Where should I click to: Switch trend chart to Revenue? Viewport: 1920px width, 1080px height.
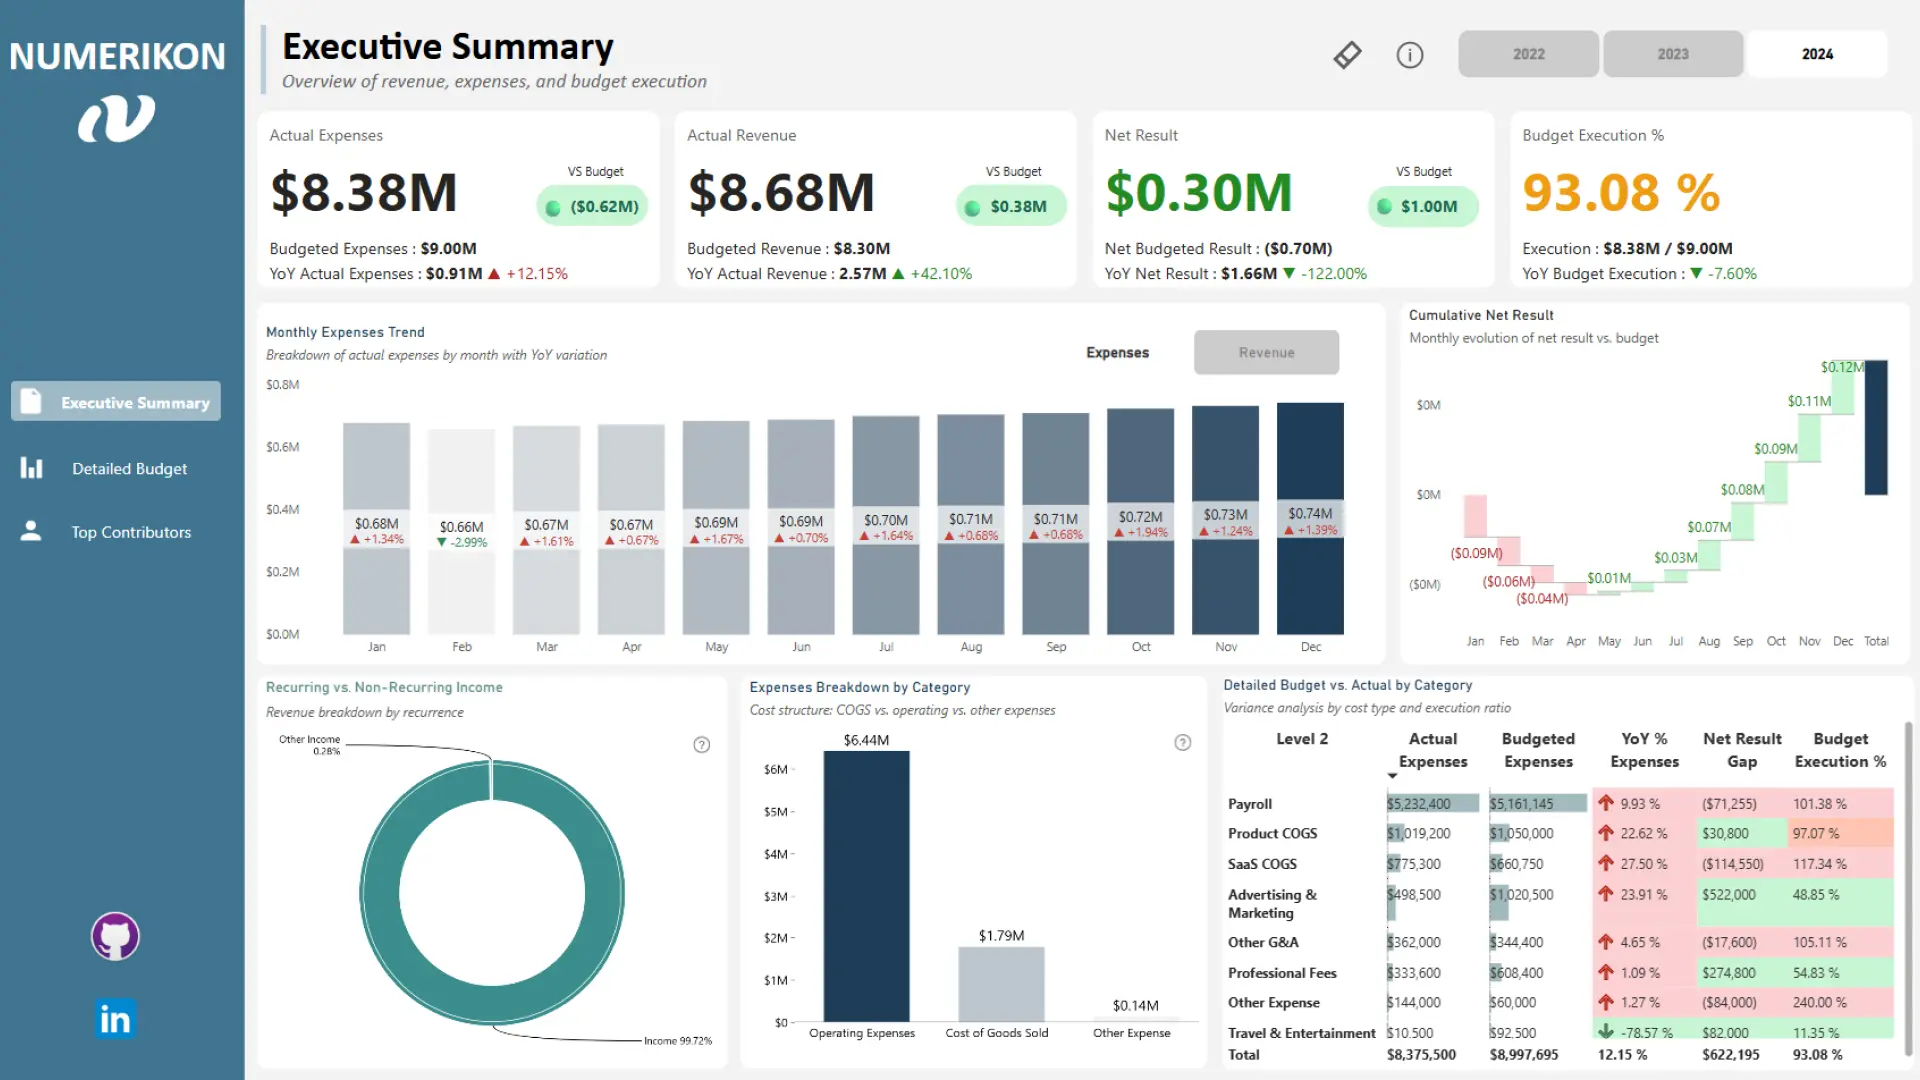tap(1266, 353)
